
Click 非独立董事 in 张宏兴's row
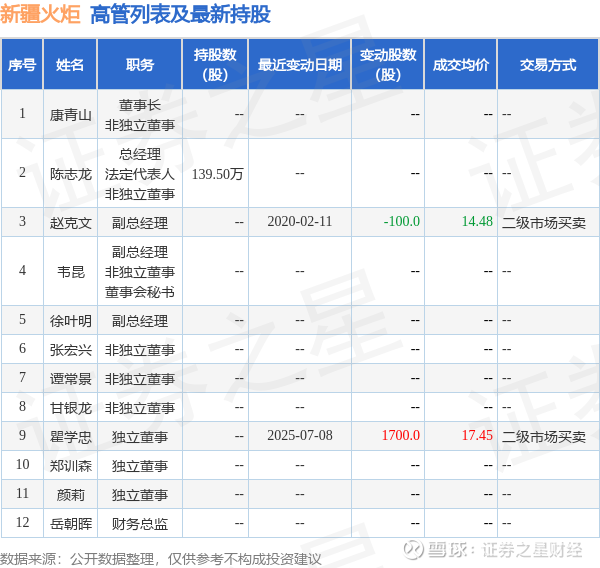[x=140, y=350]
